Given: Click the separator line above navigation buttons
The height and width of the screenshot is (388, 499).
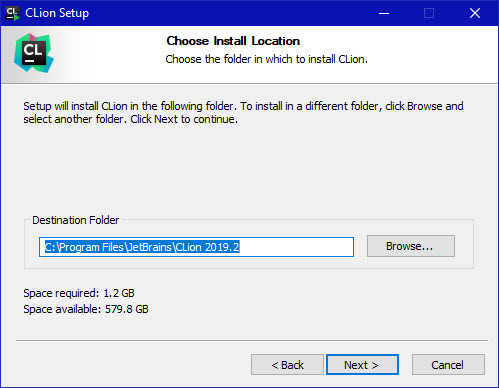Looking at the screenshot, I should coord(252,340).
